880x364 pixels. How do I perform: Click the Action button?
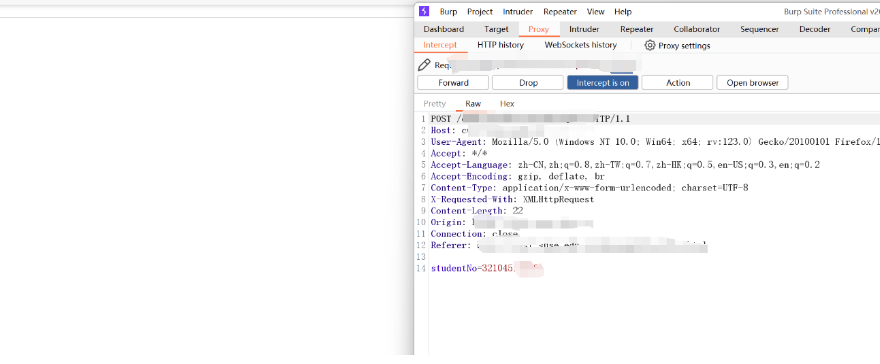[677, 83]
